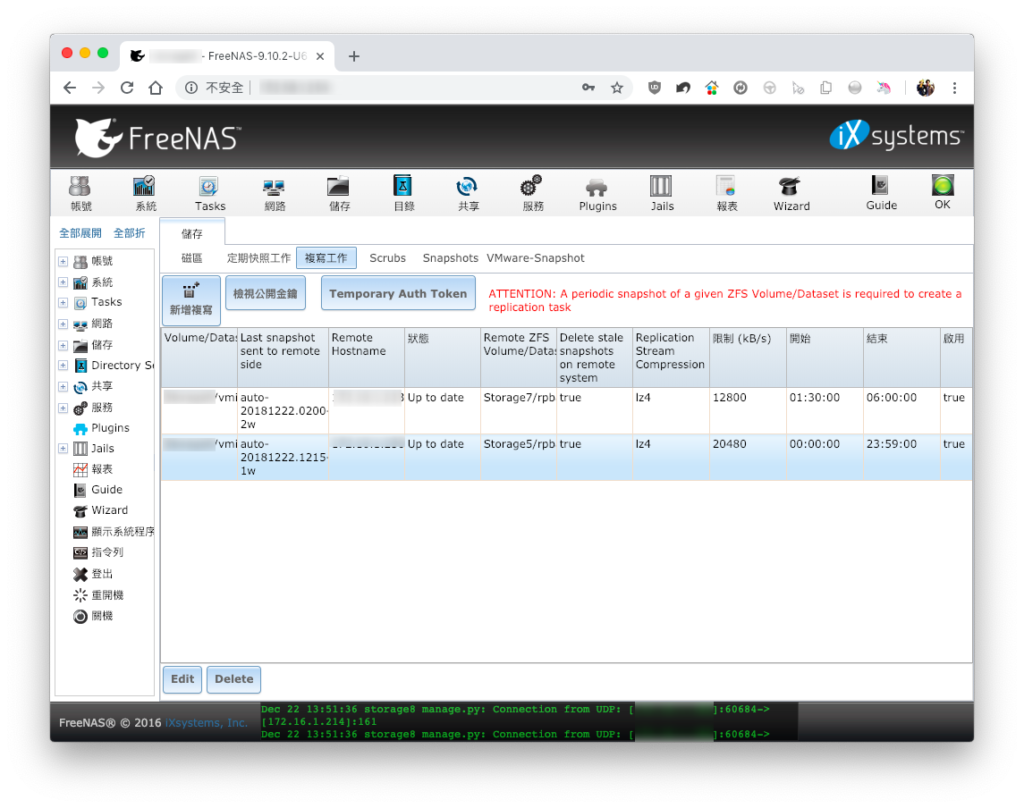
Task: Click the iXsystems logo in the header
Action: (x=896, y=135)
